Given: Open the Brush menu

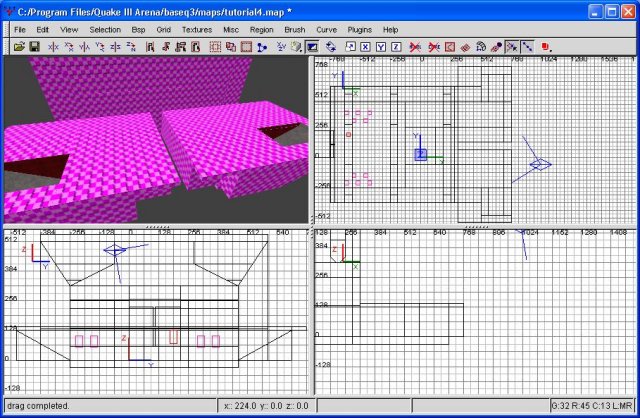Looking at the screenshot, I should (295, 30).
